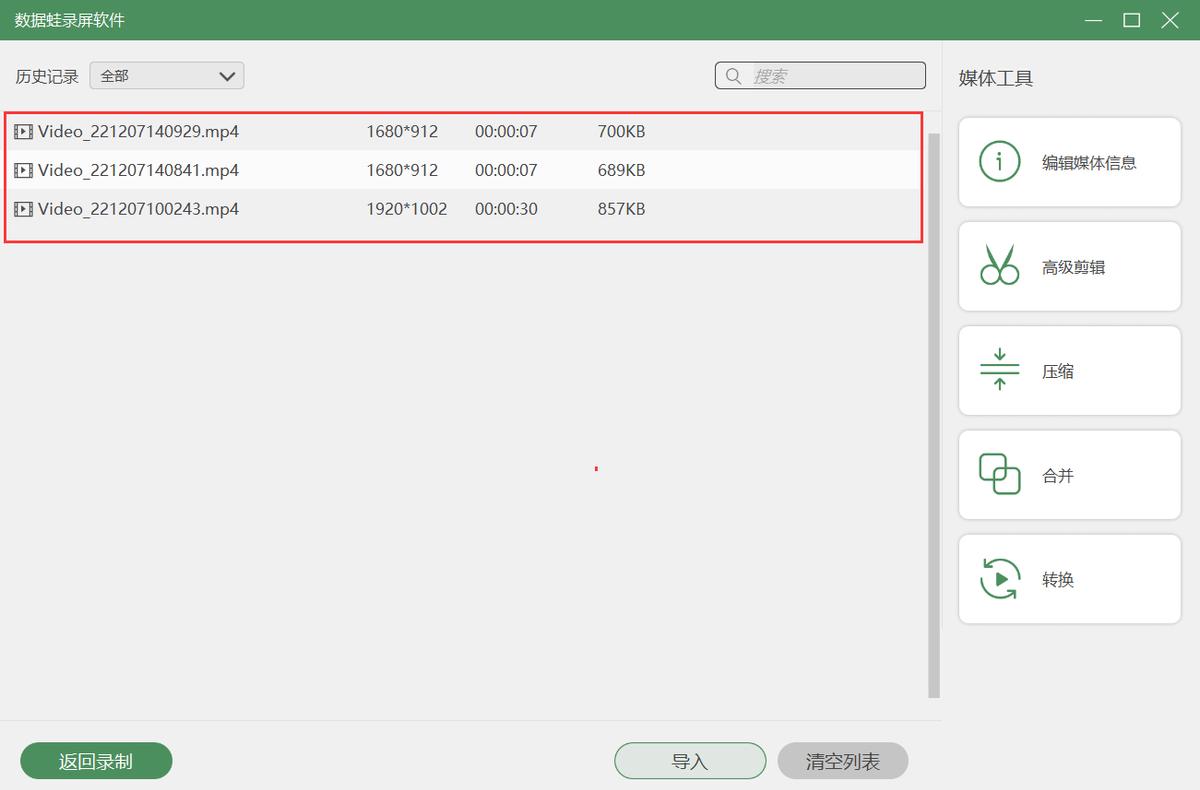Click film icon beside Video_221207140929.mp4
This screenshot has width=1200, height=790.
(x=23, y=131)
